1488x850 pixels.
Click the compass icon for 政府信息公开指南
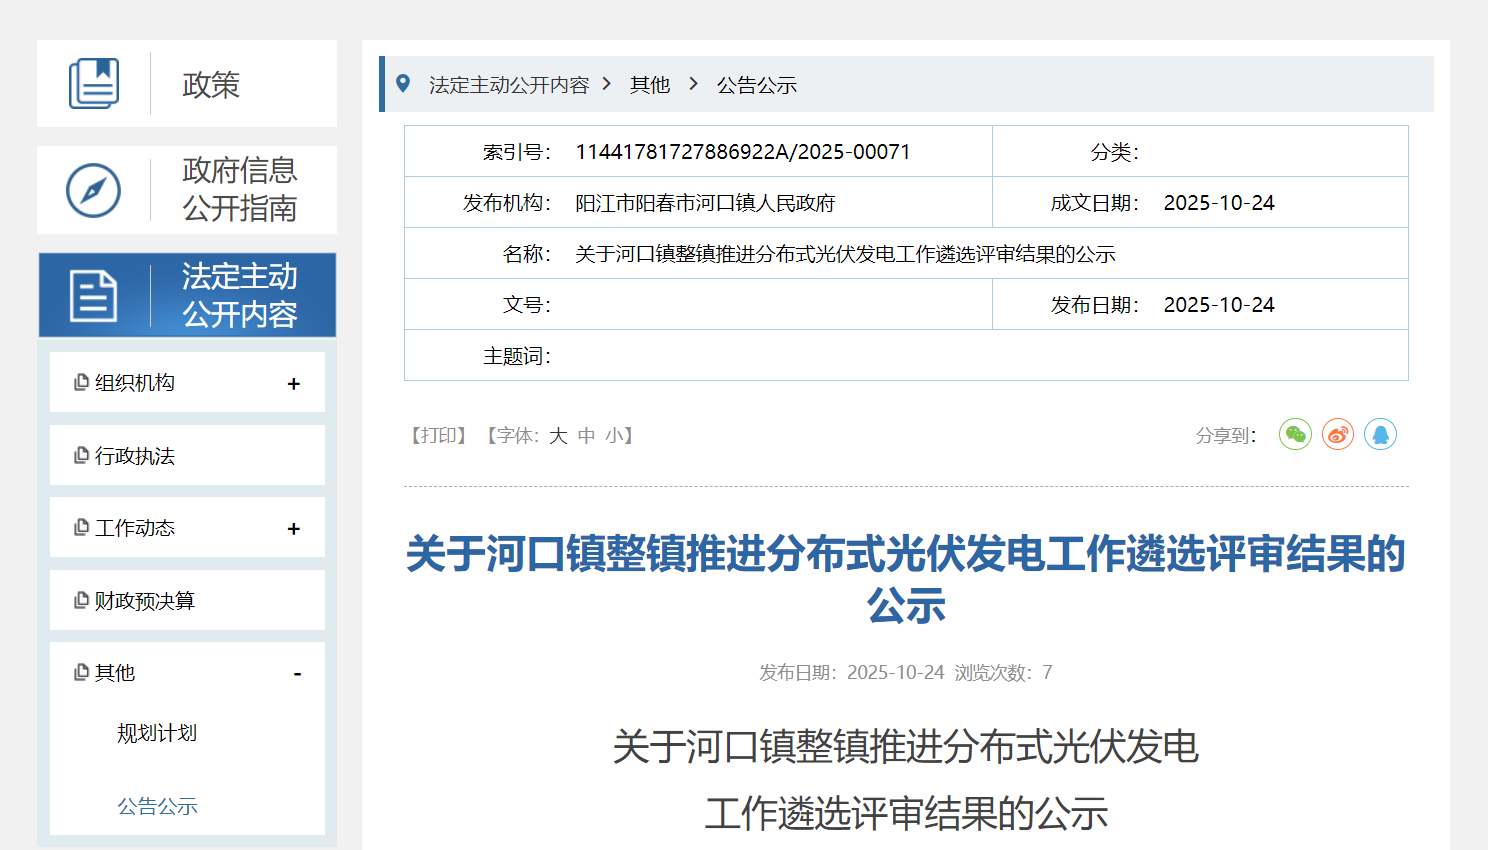pyautogui.click(x=94, y=190)
